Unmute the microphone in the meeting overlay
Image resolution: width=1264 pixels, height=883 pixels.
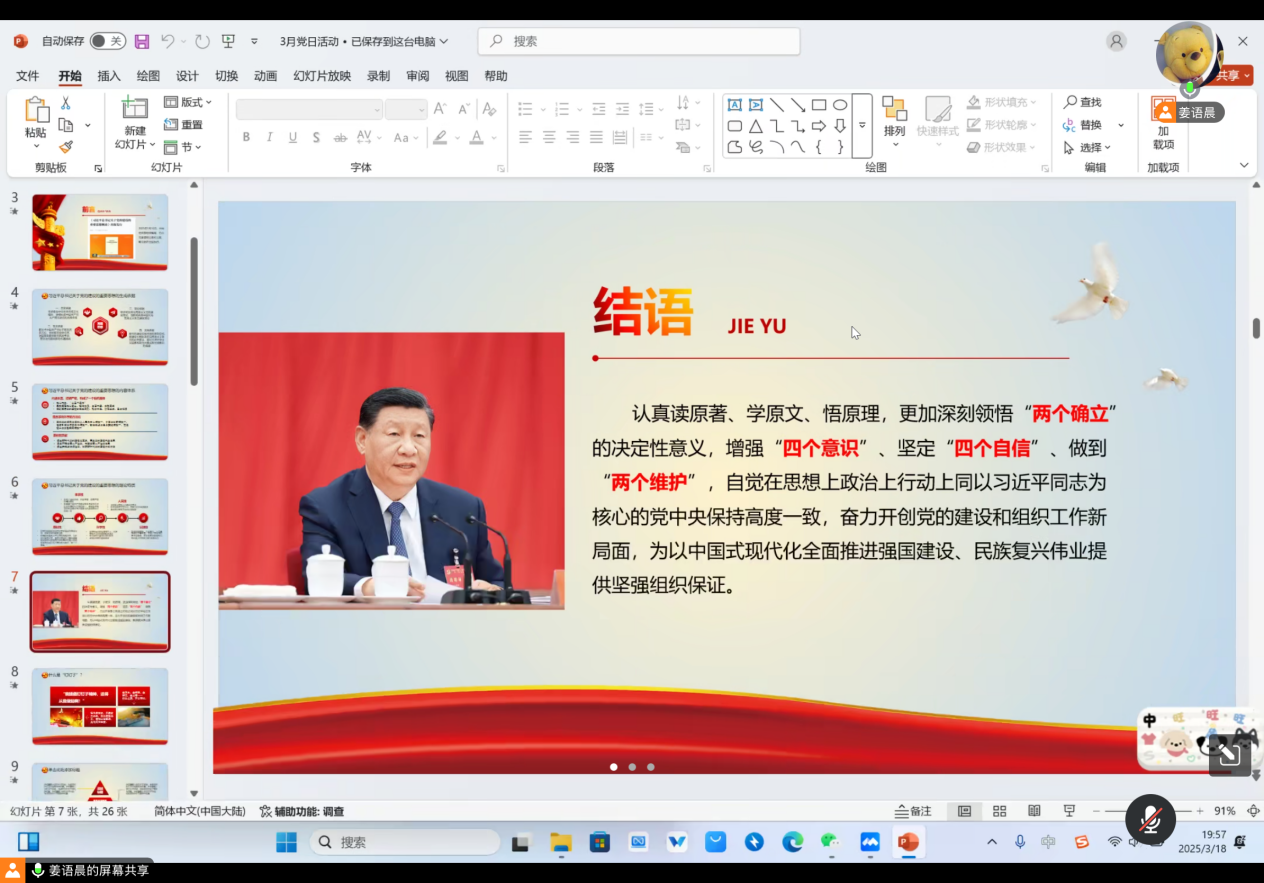1150,819
